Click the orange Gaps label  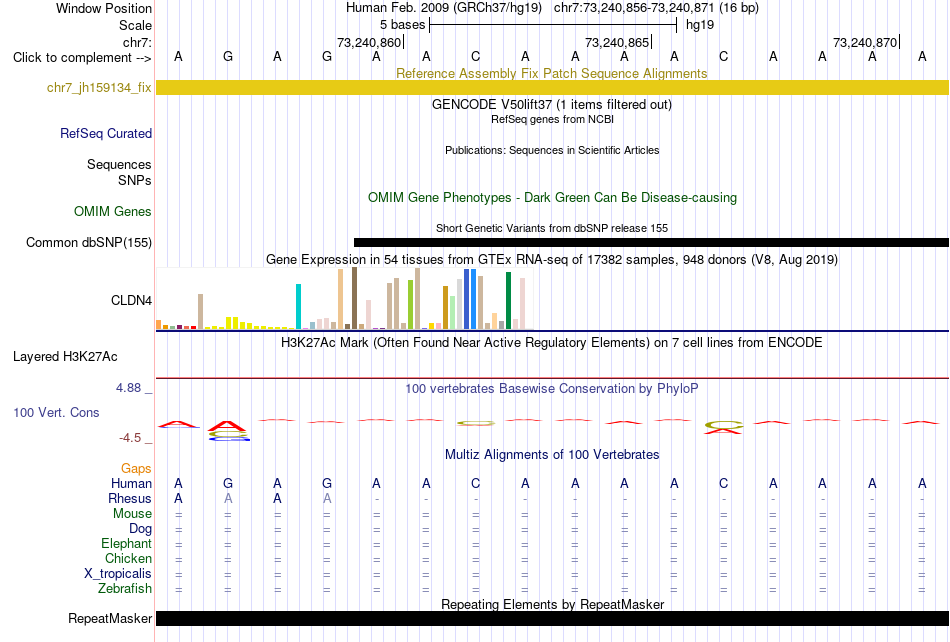[136, 468]
